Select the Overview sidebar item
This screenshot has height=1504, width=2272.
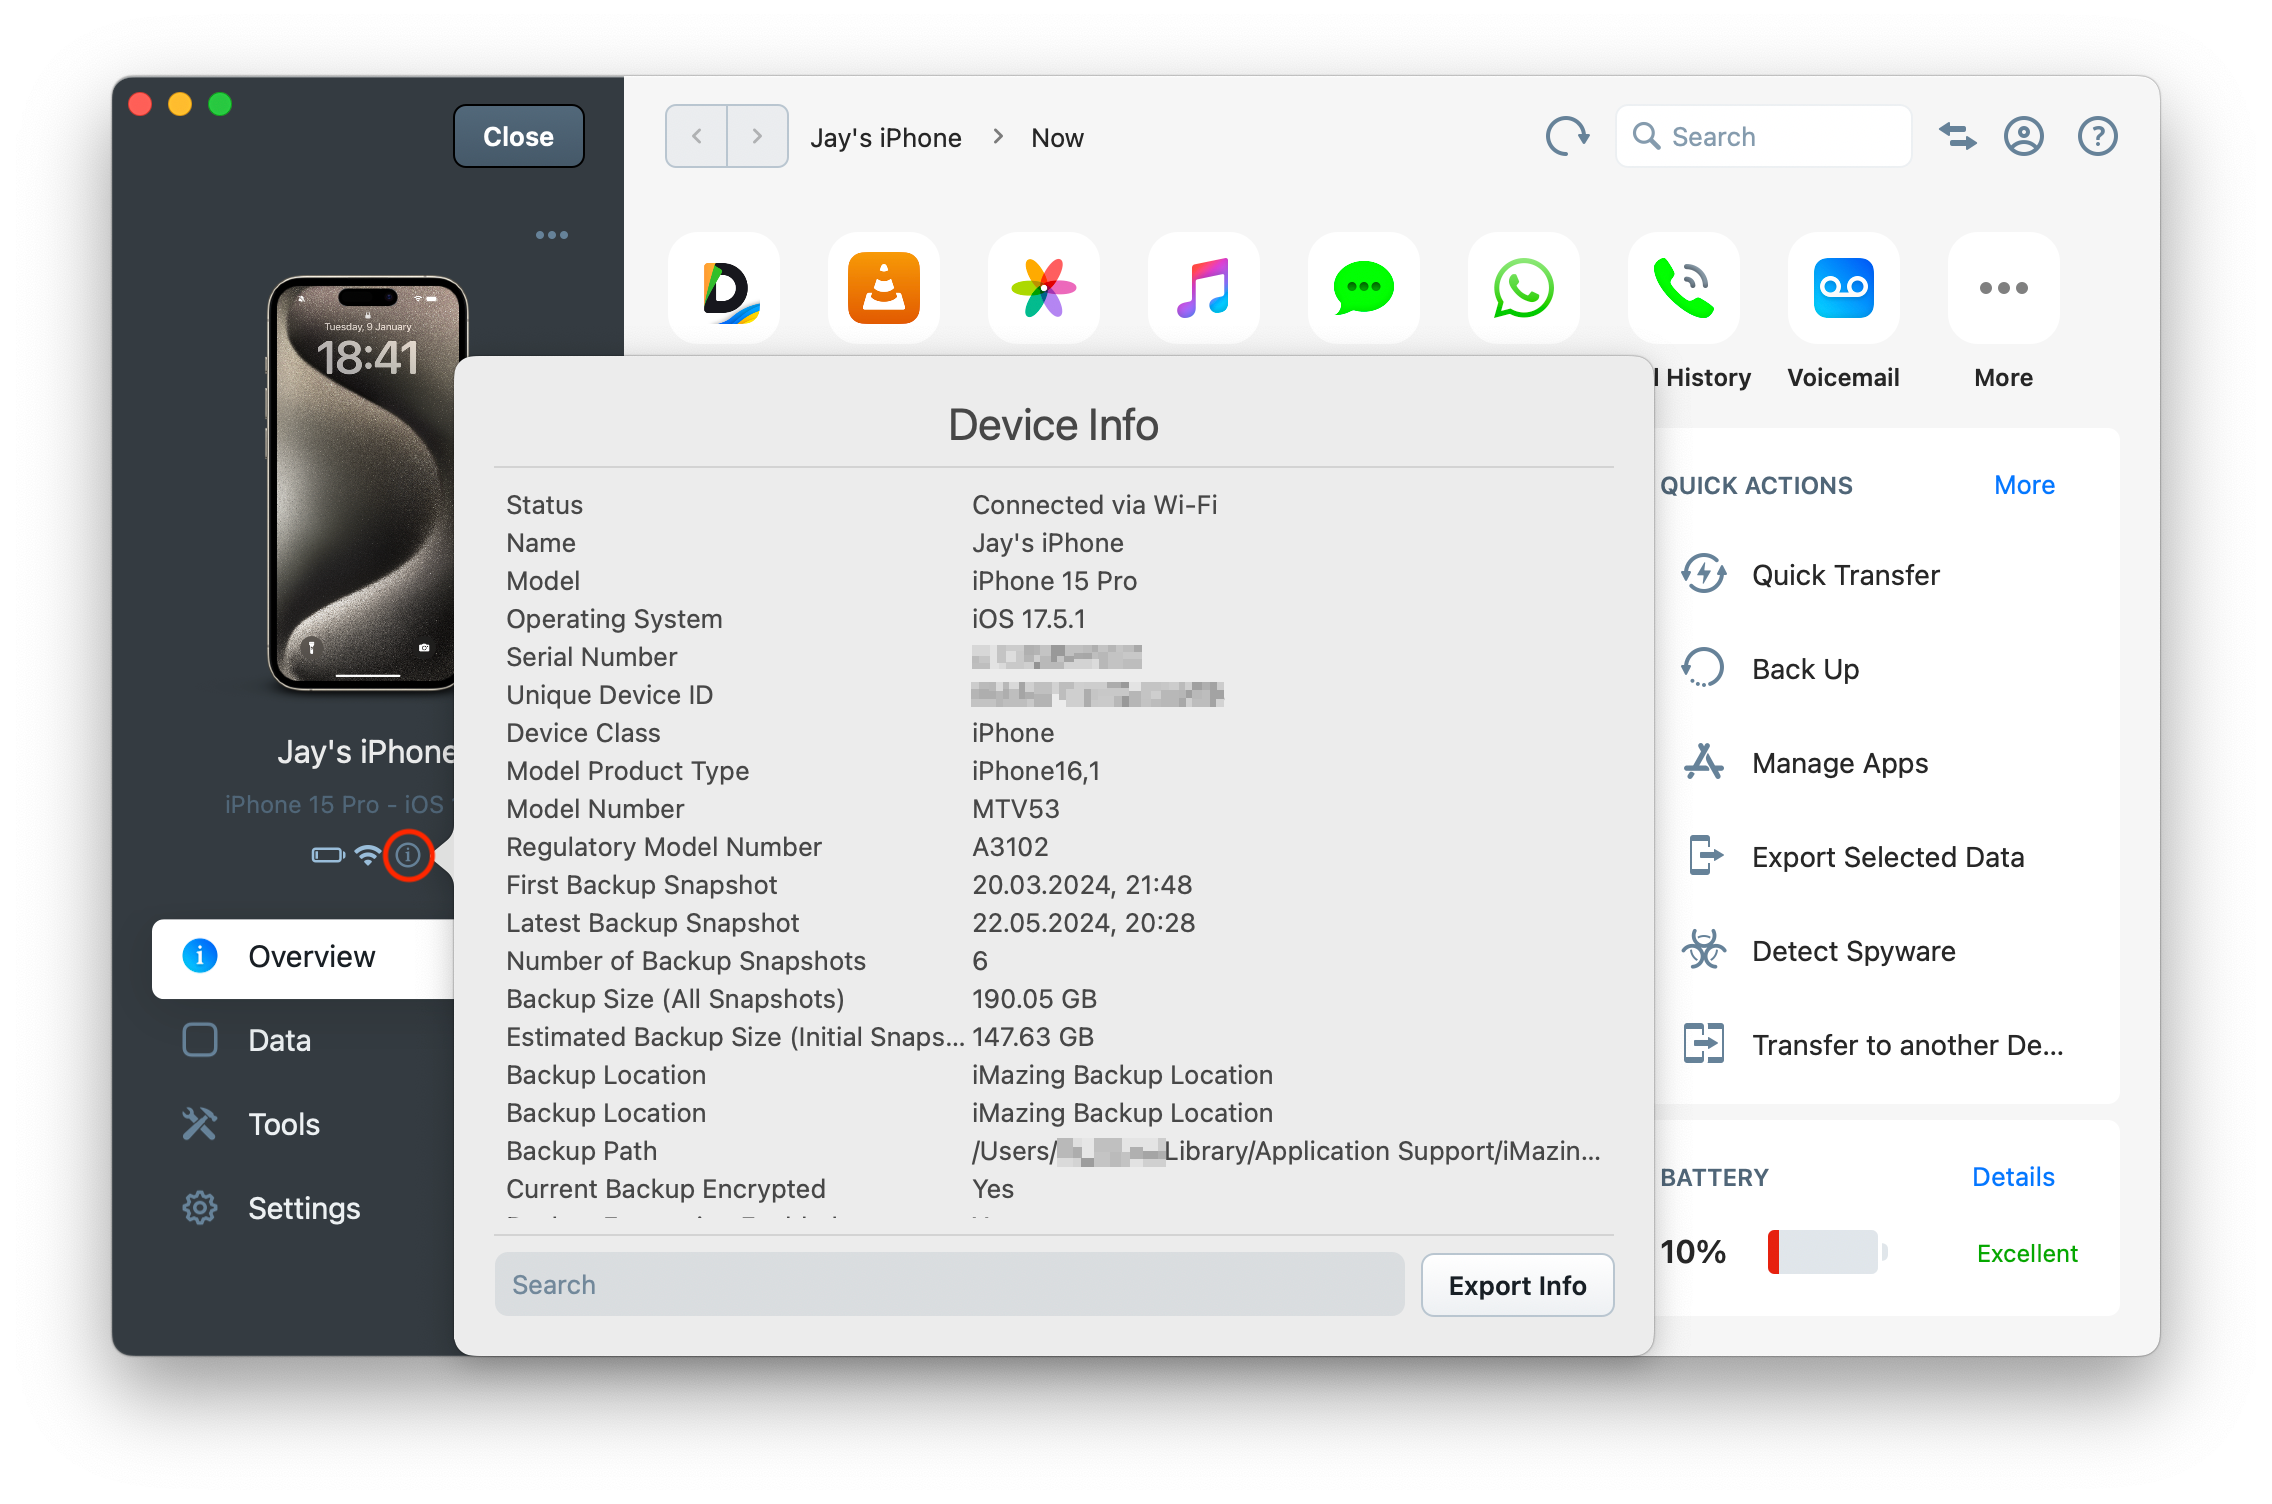pos(303,957)
